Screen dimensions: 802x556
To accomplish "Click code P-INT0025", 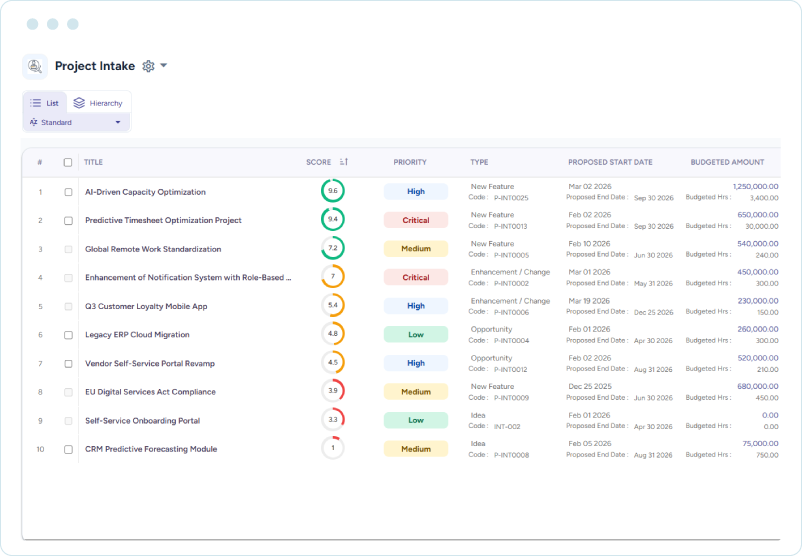I will click(x=511, y=198).
